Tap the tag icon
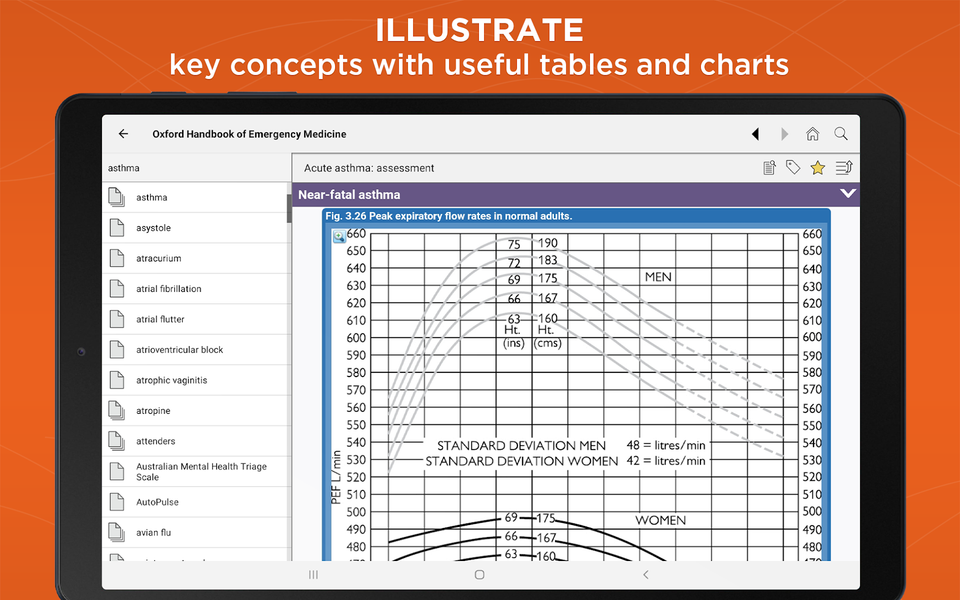Screen dimensions: 960x600 click(x=793, y=167)
